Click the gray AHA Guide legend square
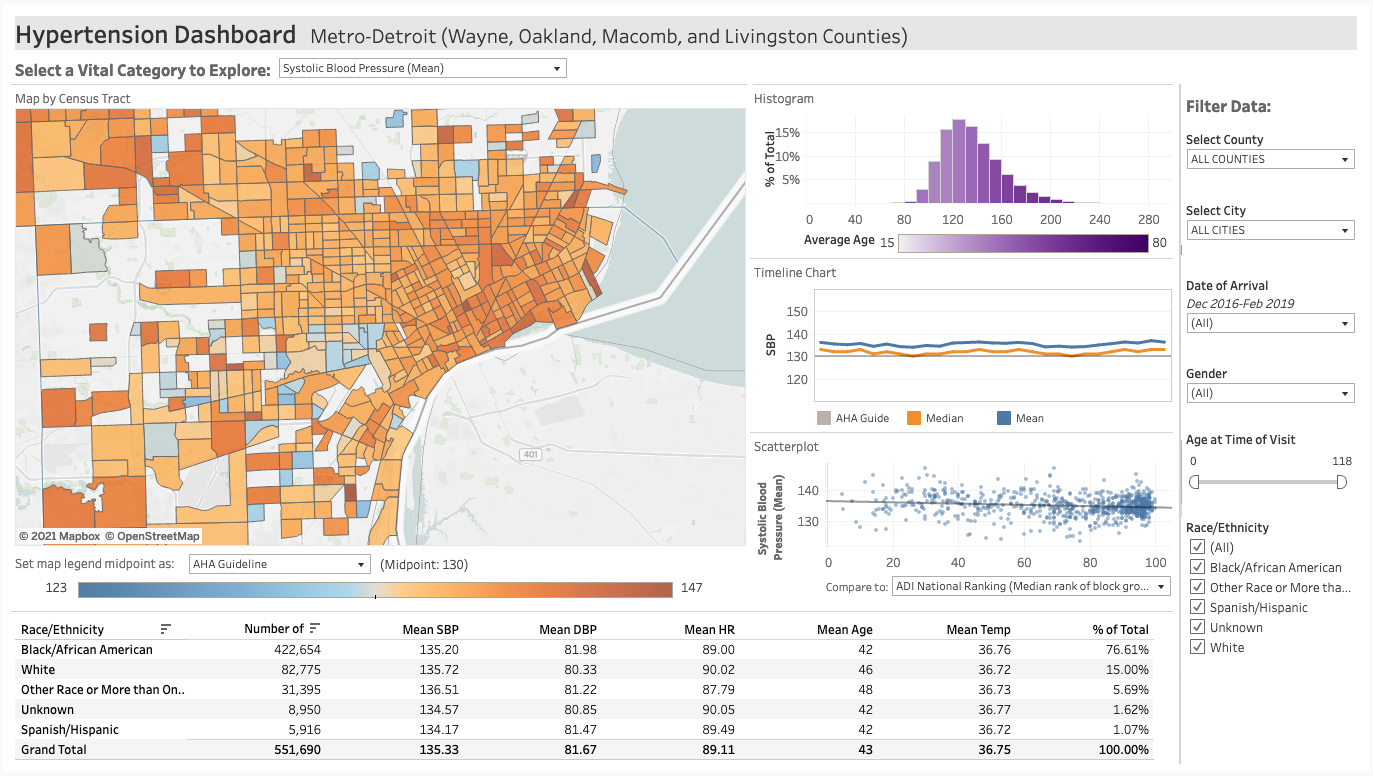1373x776 pixels. pos(824,418)
